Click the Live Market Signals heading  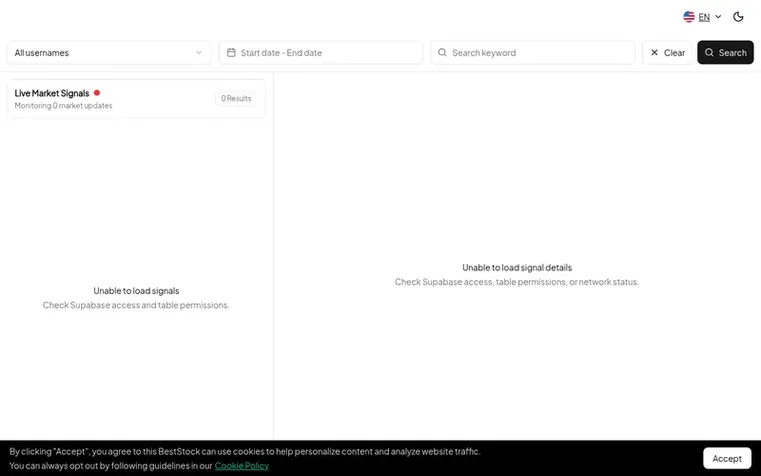coord(52,93)
